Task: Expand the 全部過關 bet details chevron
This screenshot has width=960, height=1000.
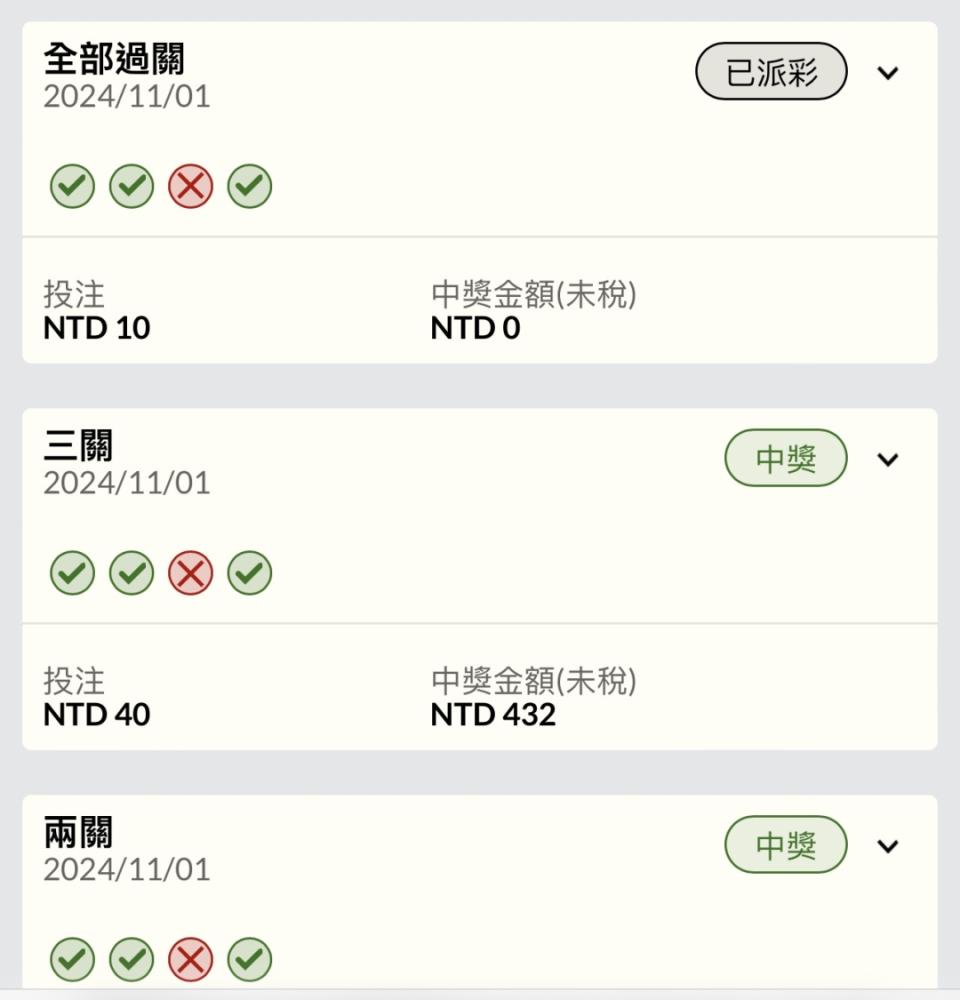Action: click(888, 73)
